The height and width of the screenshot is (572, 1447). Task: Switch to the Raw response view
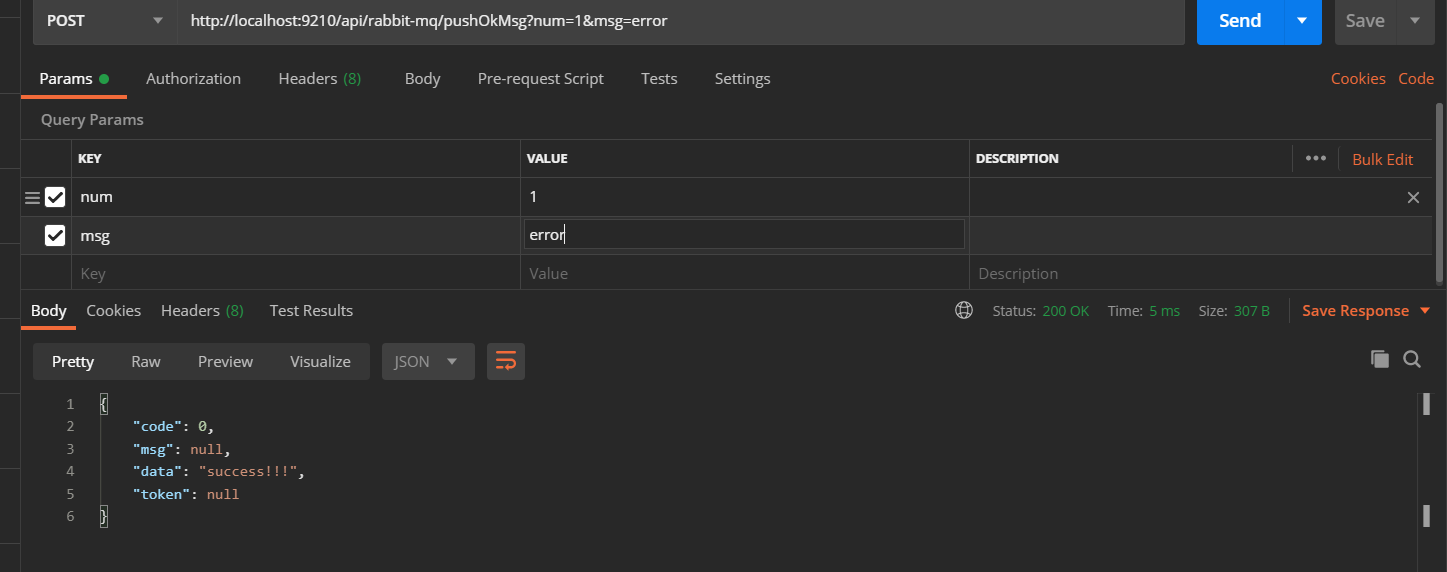(146, 362)
